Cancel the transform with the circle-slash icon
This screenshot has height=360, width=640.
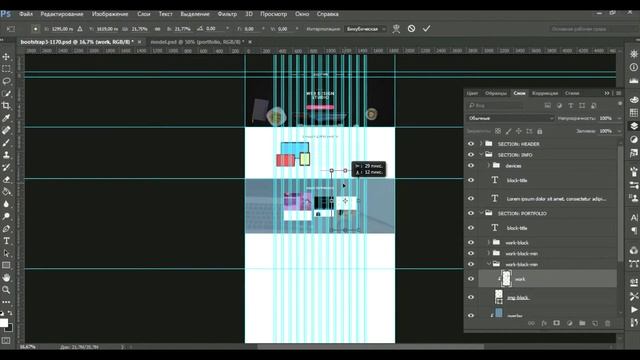411,29
